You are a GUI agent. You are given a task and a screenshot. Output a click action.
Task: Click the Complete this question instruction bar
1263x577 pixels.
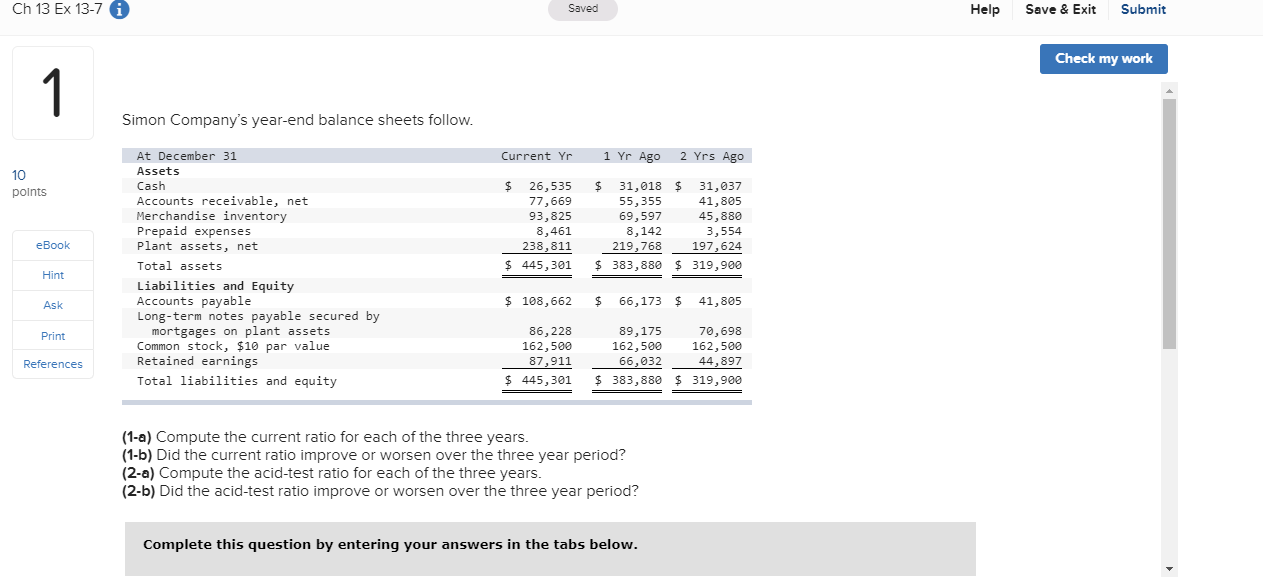(x=550, y=549)
